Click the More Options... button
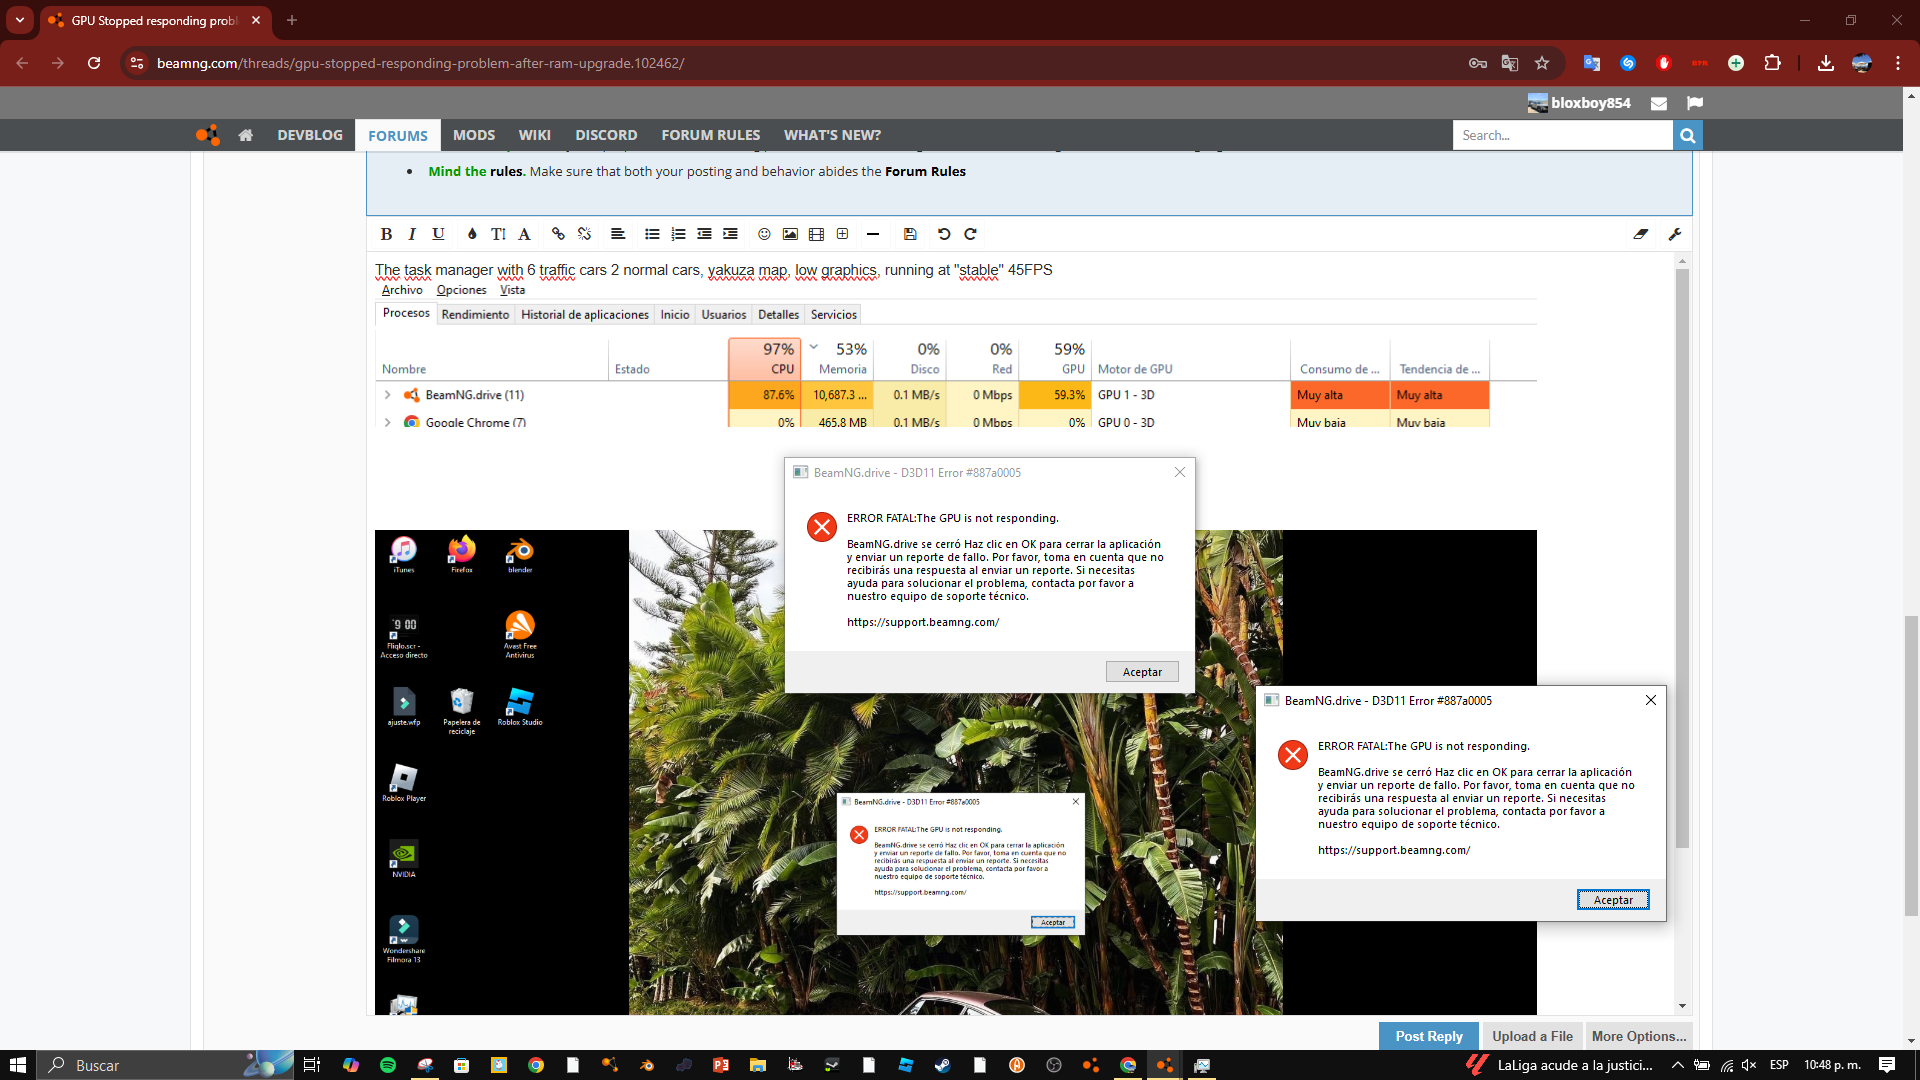This screenshot has height=1080, width=1920. pyautogui.click(x=1639, y=1036)
